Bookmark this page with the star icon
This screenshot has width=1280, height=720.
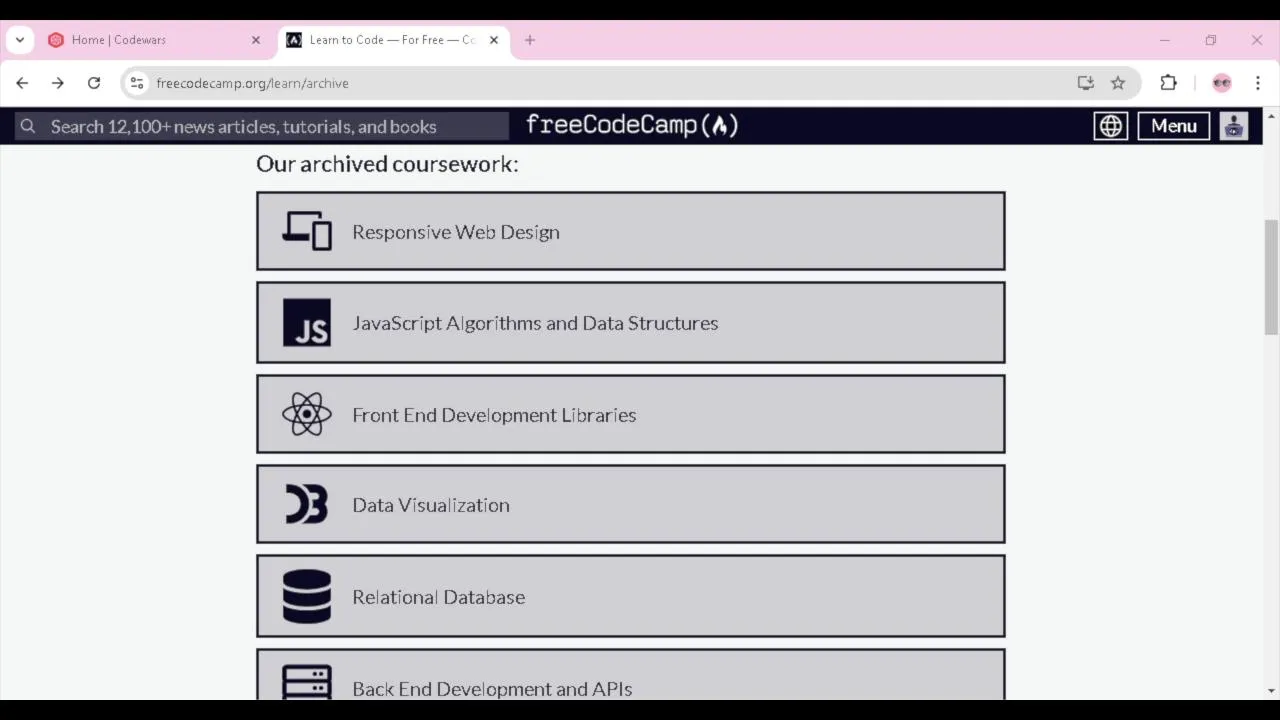1118,83
